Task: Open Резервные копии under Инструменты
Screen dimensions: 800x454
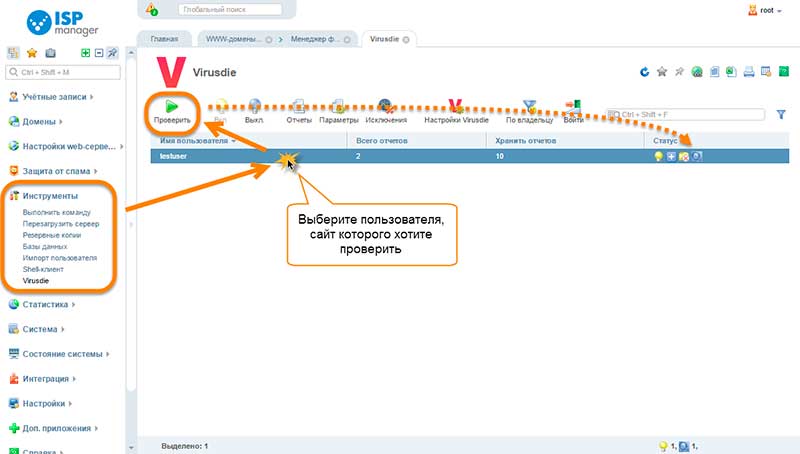Action: [x=52, y=235]
